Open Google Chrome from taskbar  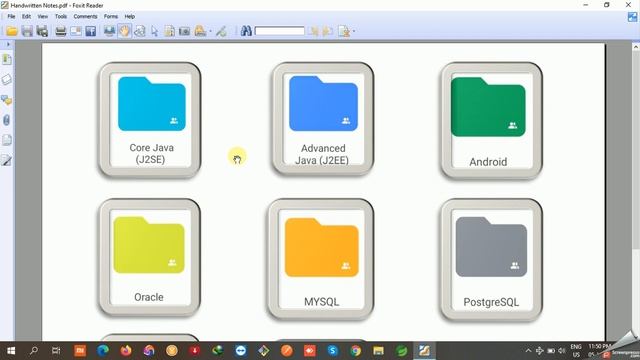tap(356, 351)
